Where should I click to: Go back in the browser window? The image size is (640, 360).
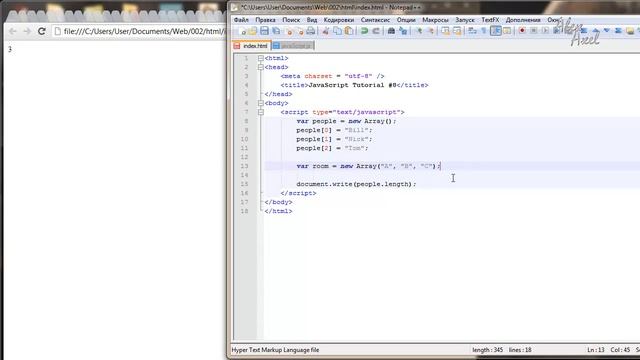click(13, 31)
